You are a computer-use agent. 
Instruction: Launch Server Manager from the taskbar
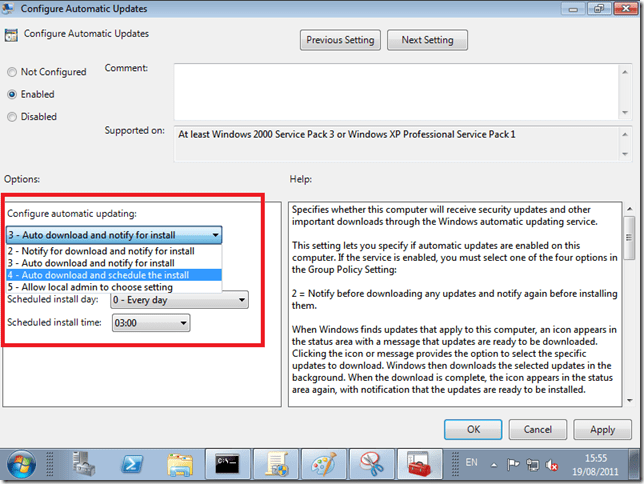[83, 463]
